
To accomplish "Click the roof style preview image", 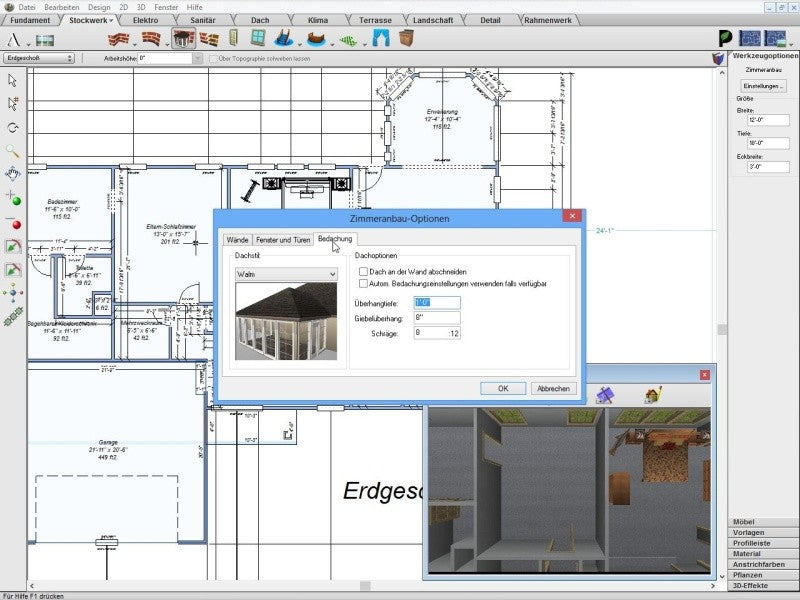I will (x=286, y=321).
